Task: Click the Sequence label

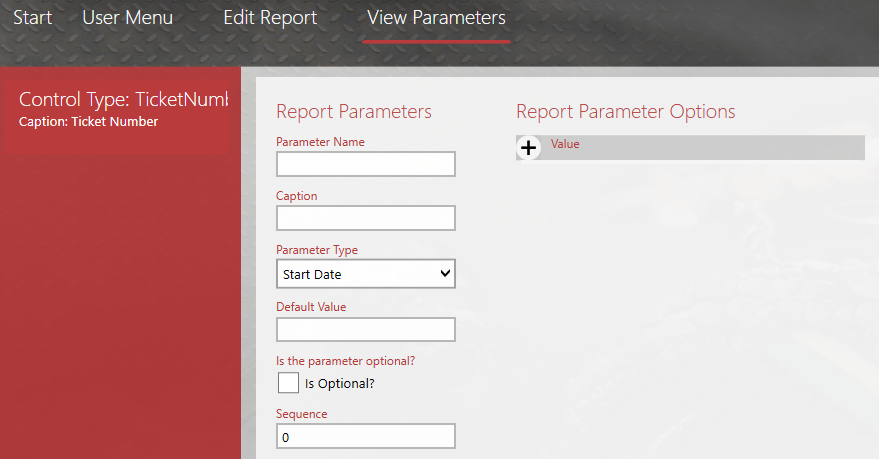Action: pyautogui.click(x=302, y=414)
